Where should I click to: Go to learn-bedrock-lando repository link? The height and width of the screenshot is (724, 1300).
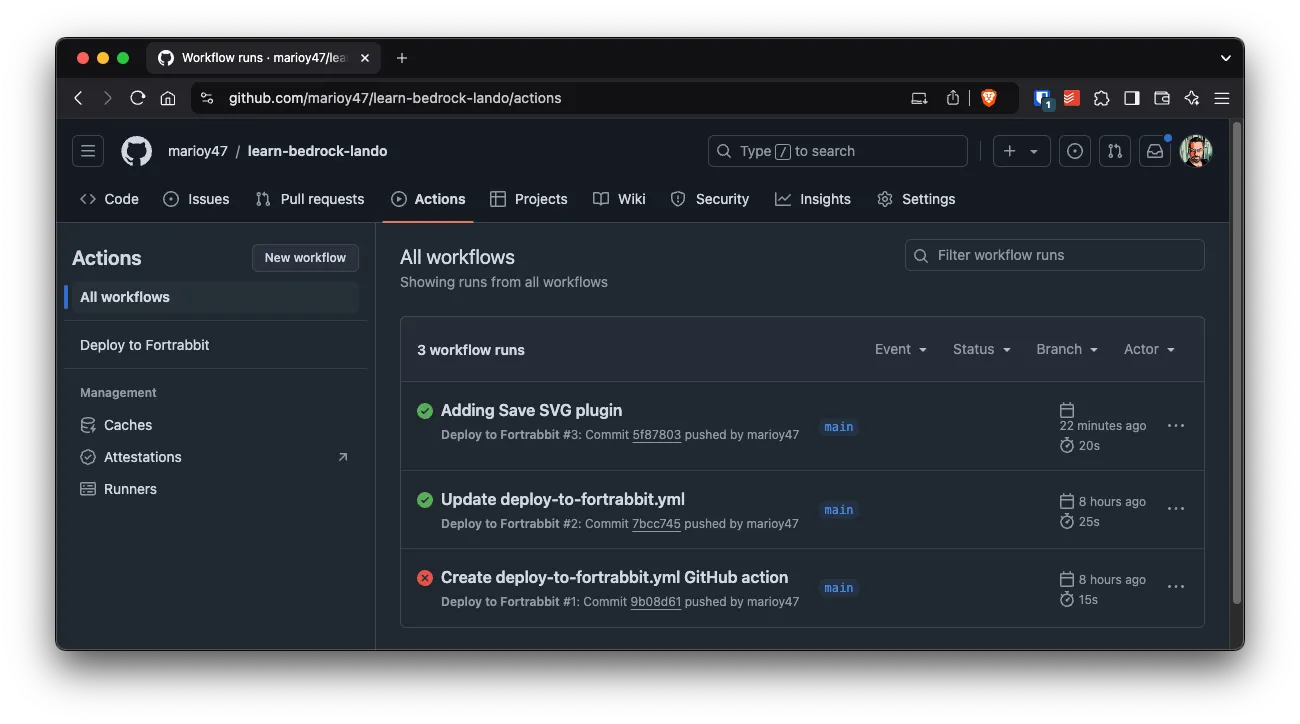tap(317, 151)
